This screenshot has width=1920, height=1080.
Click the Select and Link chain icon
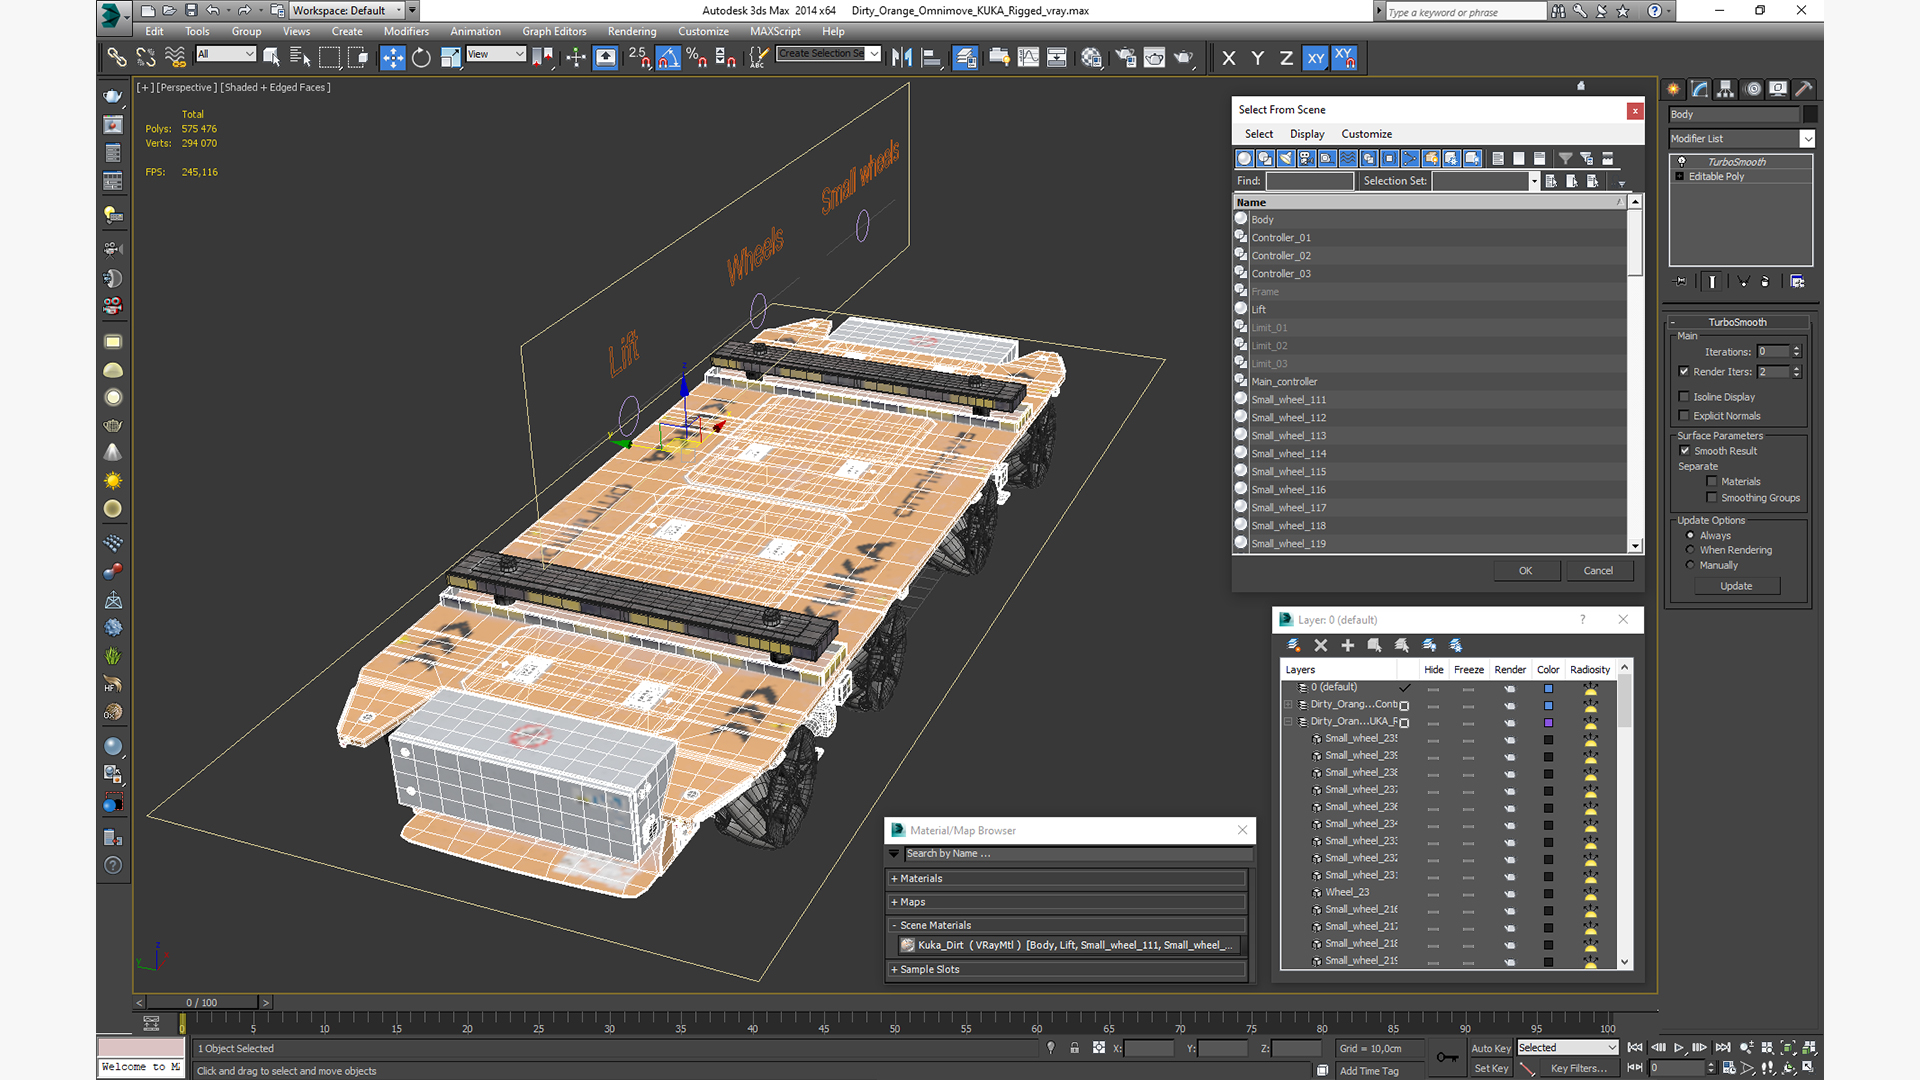(x=117, y=58)
